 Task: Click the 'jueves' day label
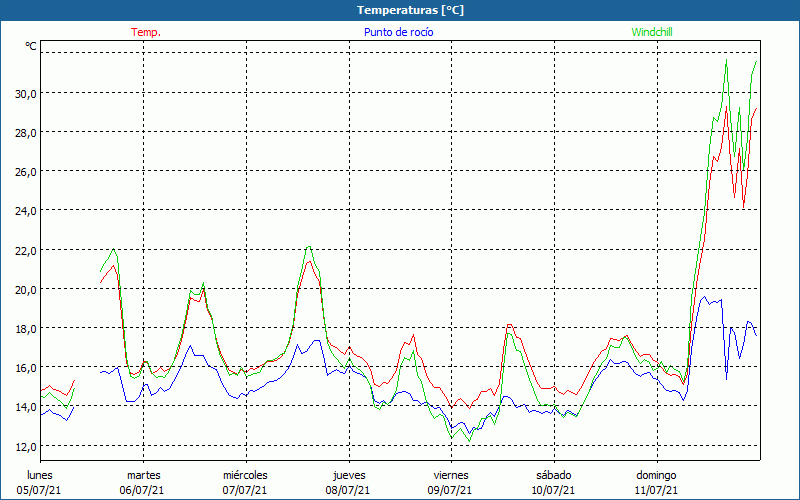pyautogui.click(x=349, y=475)
